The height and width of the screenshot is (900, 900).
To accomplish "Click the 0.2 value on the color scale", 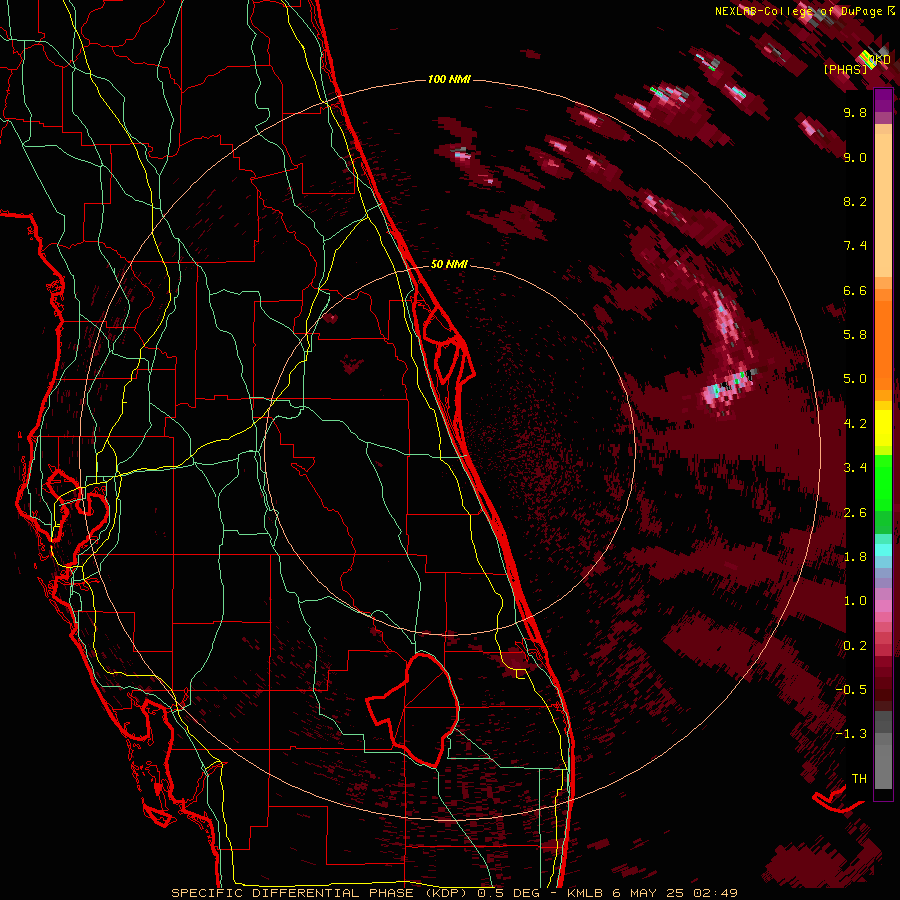I will 855,646.
